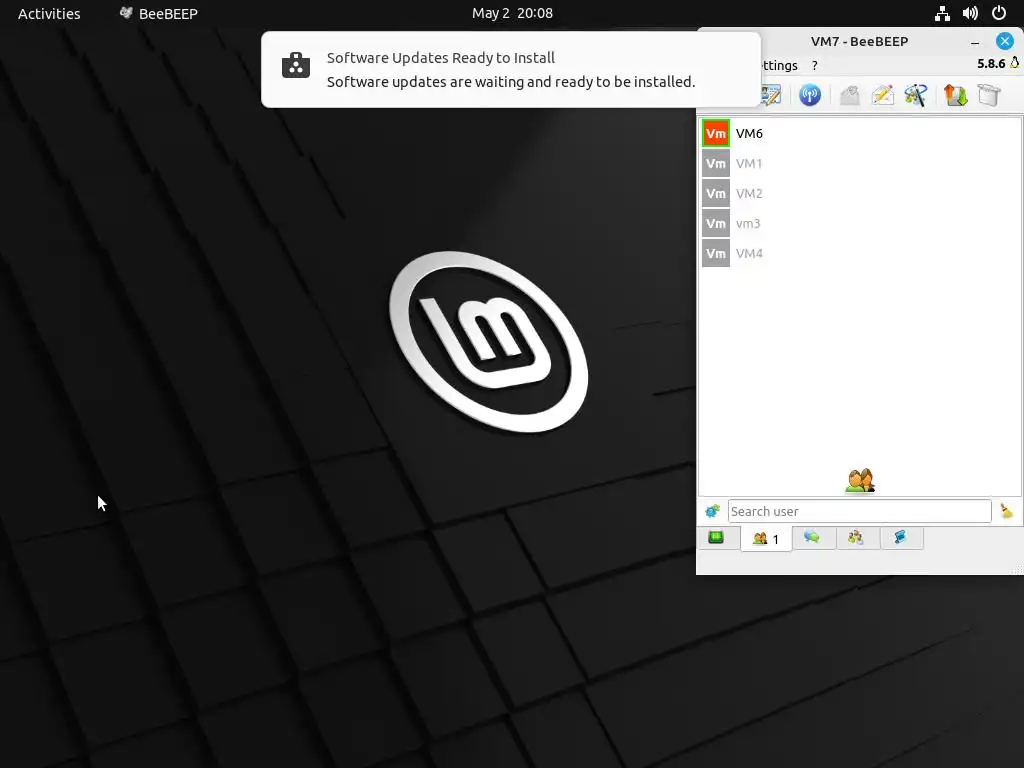
Task: Switch to the blue network computers tab
Action: pos(901,537)
